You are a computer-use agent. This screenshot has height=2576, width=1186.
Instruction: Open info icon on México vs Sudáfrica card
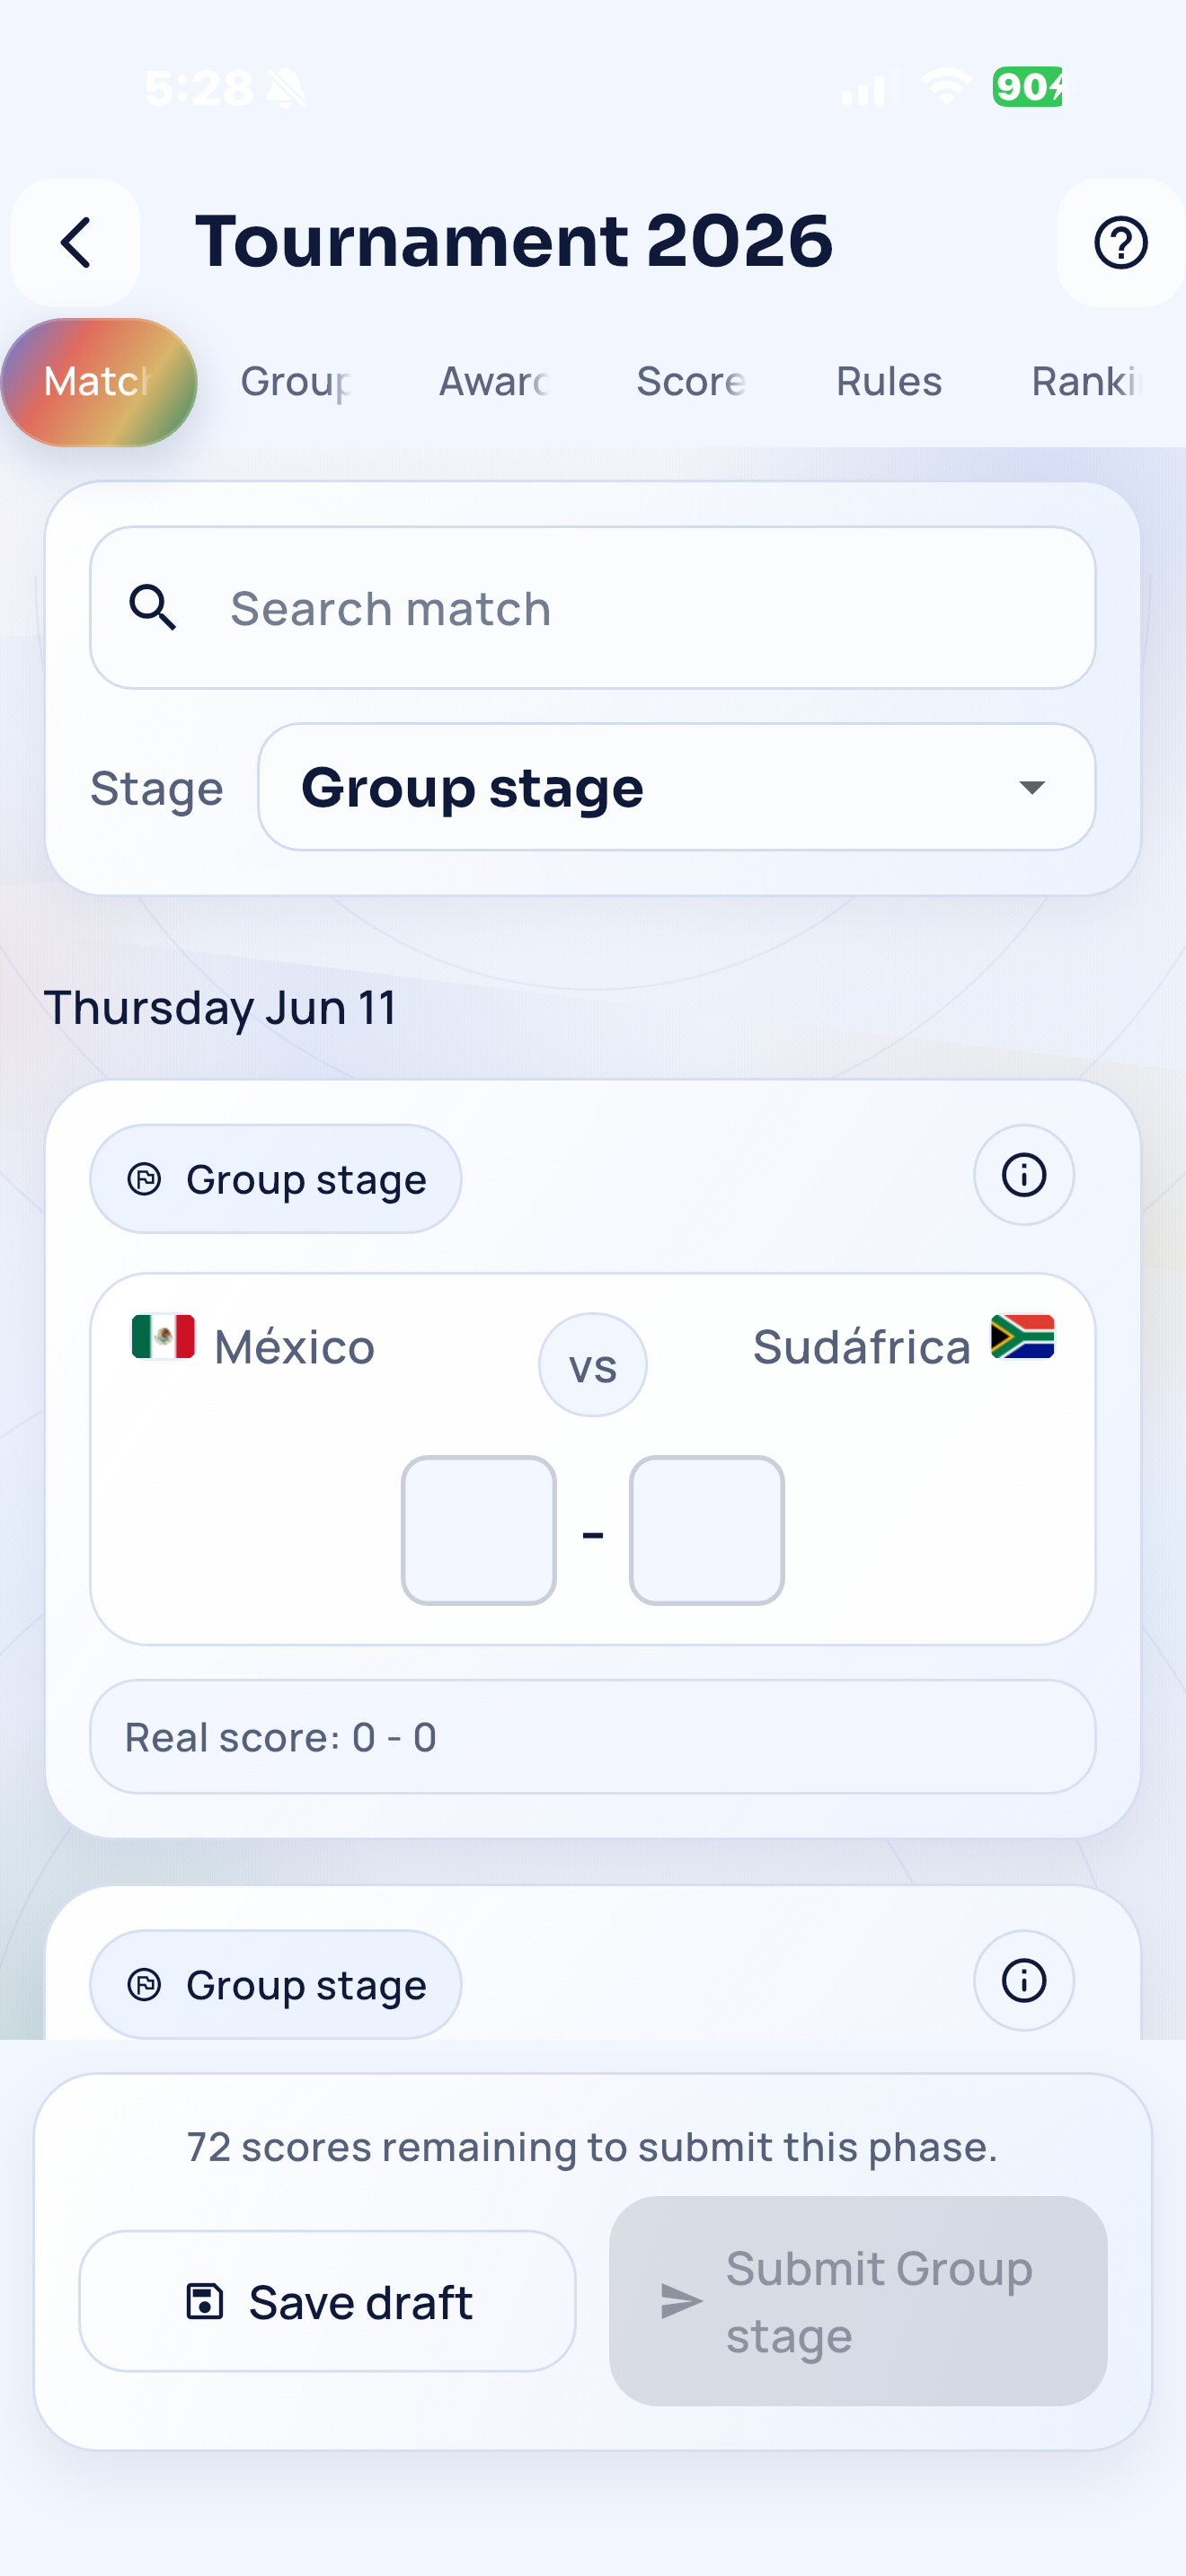1024,1175
